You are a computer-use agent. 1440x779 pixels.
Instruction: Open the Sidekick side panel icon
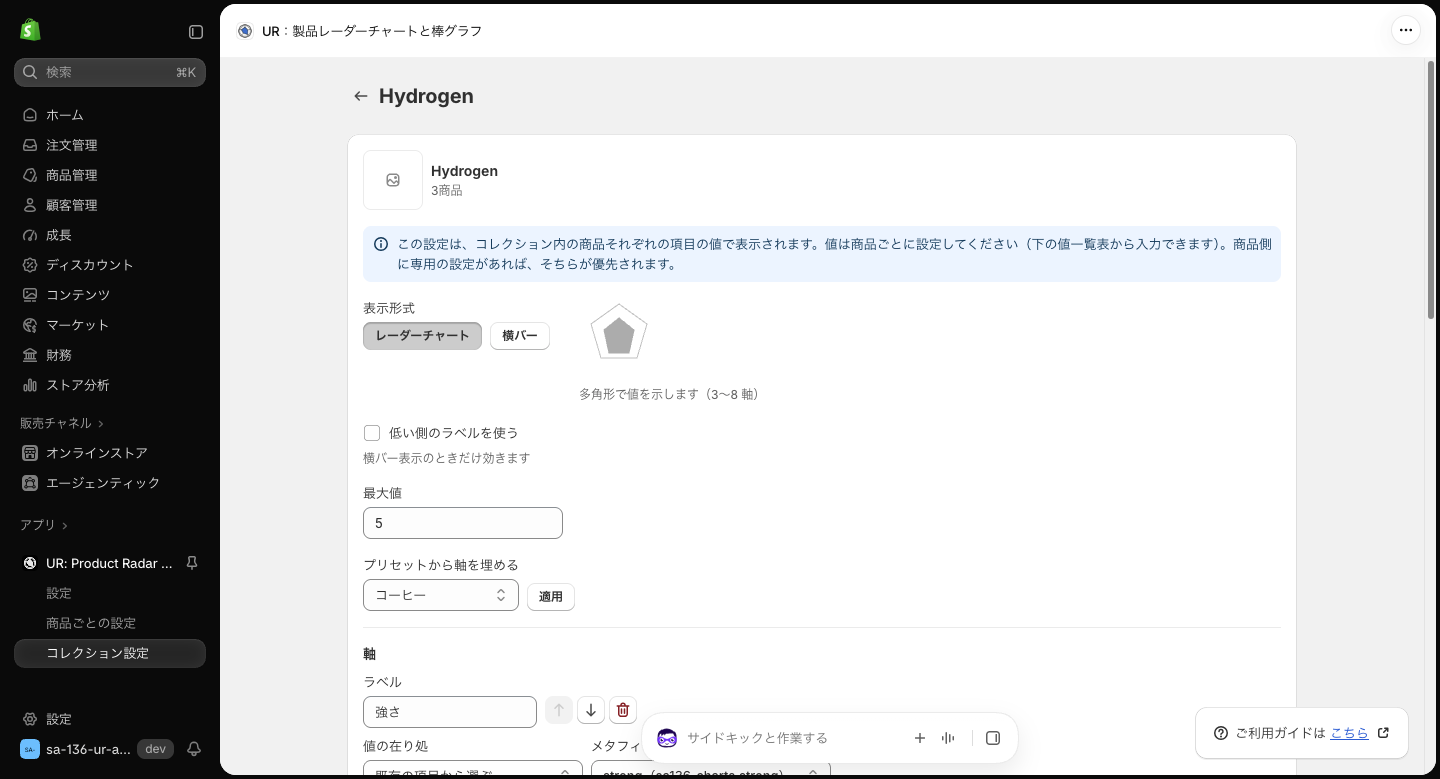[x=993, y=738]
